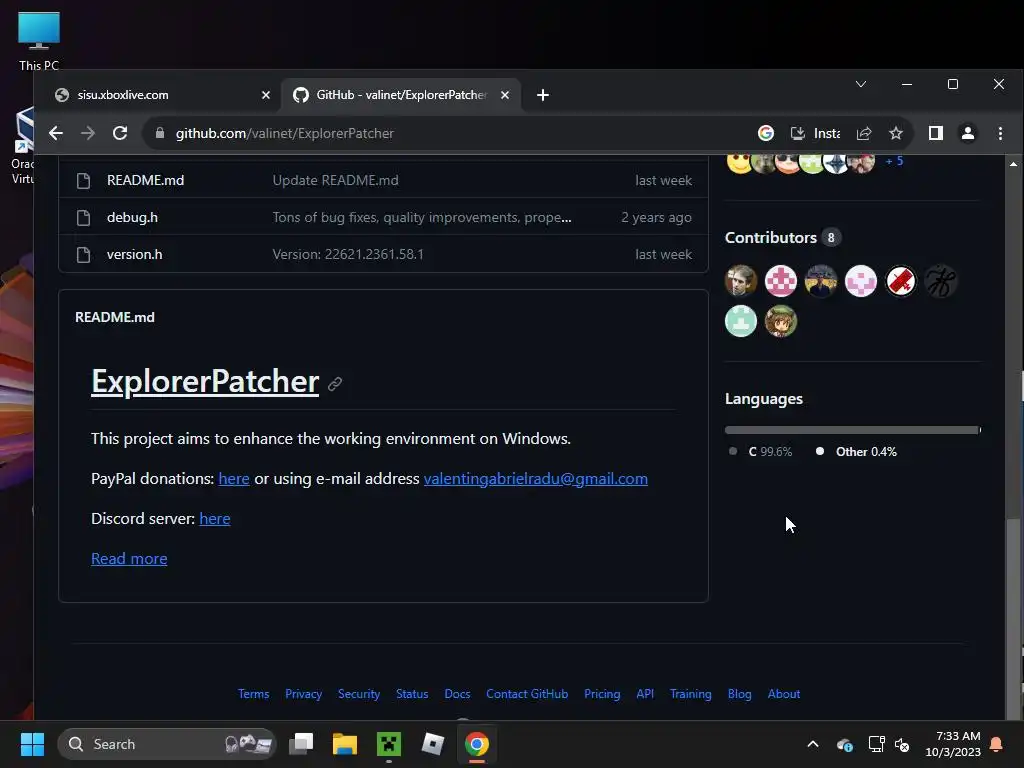
Task: Open File Explorer from the taskbar
Action: click(345, 744)
